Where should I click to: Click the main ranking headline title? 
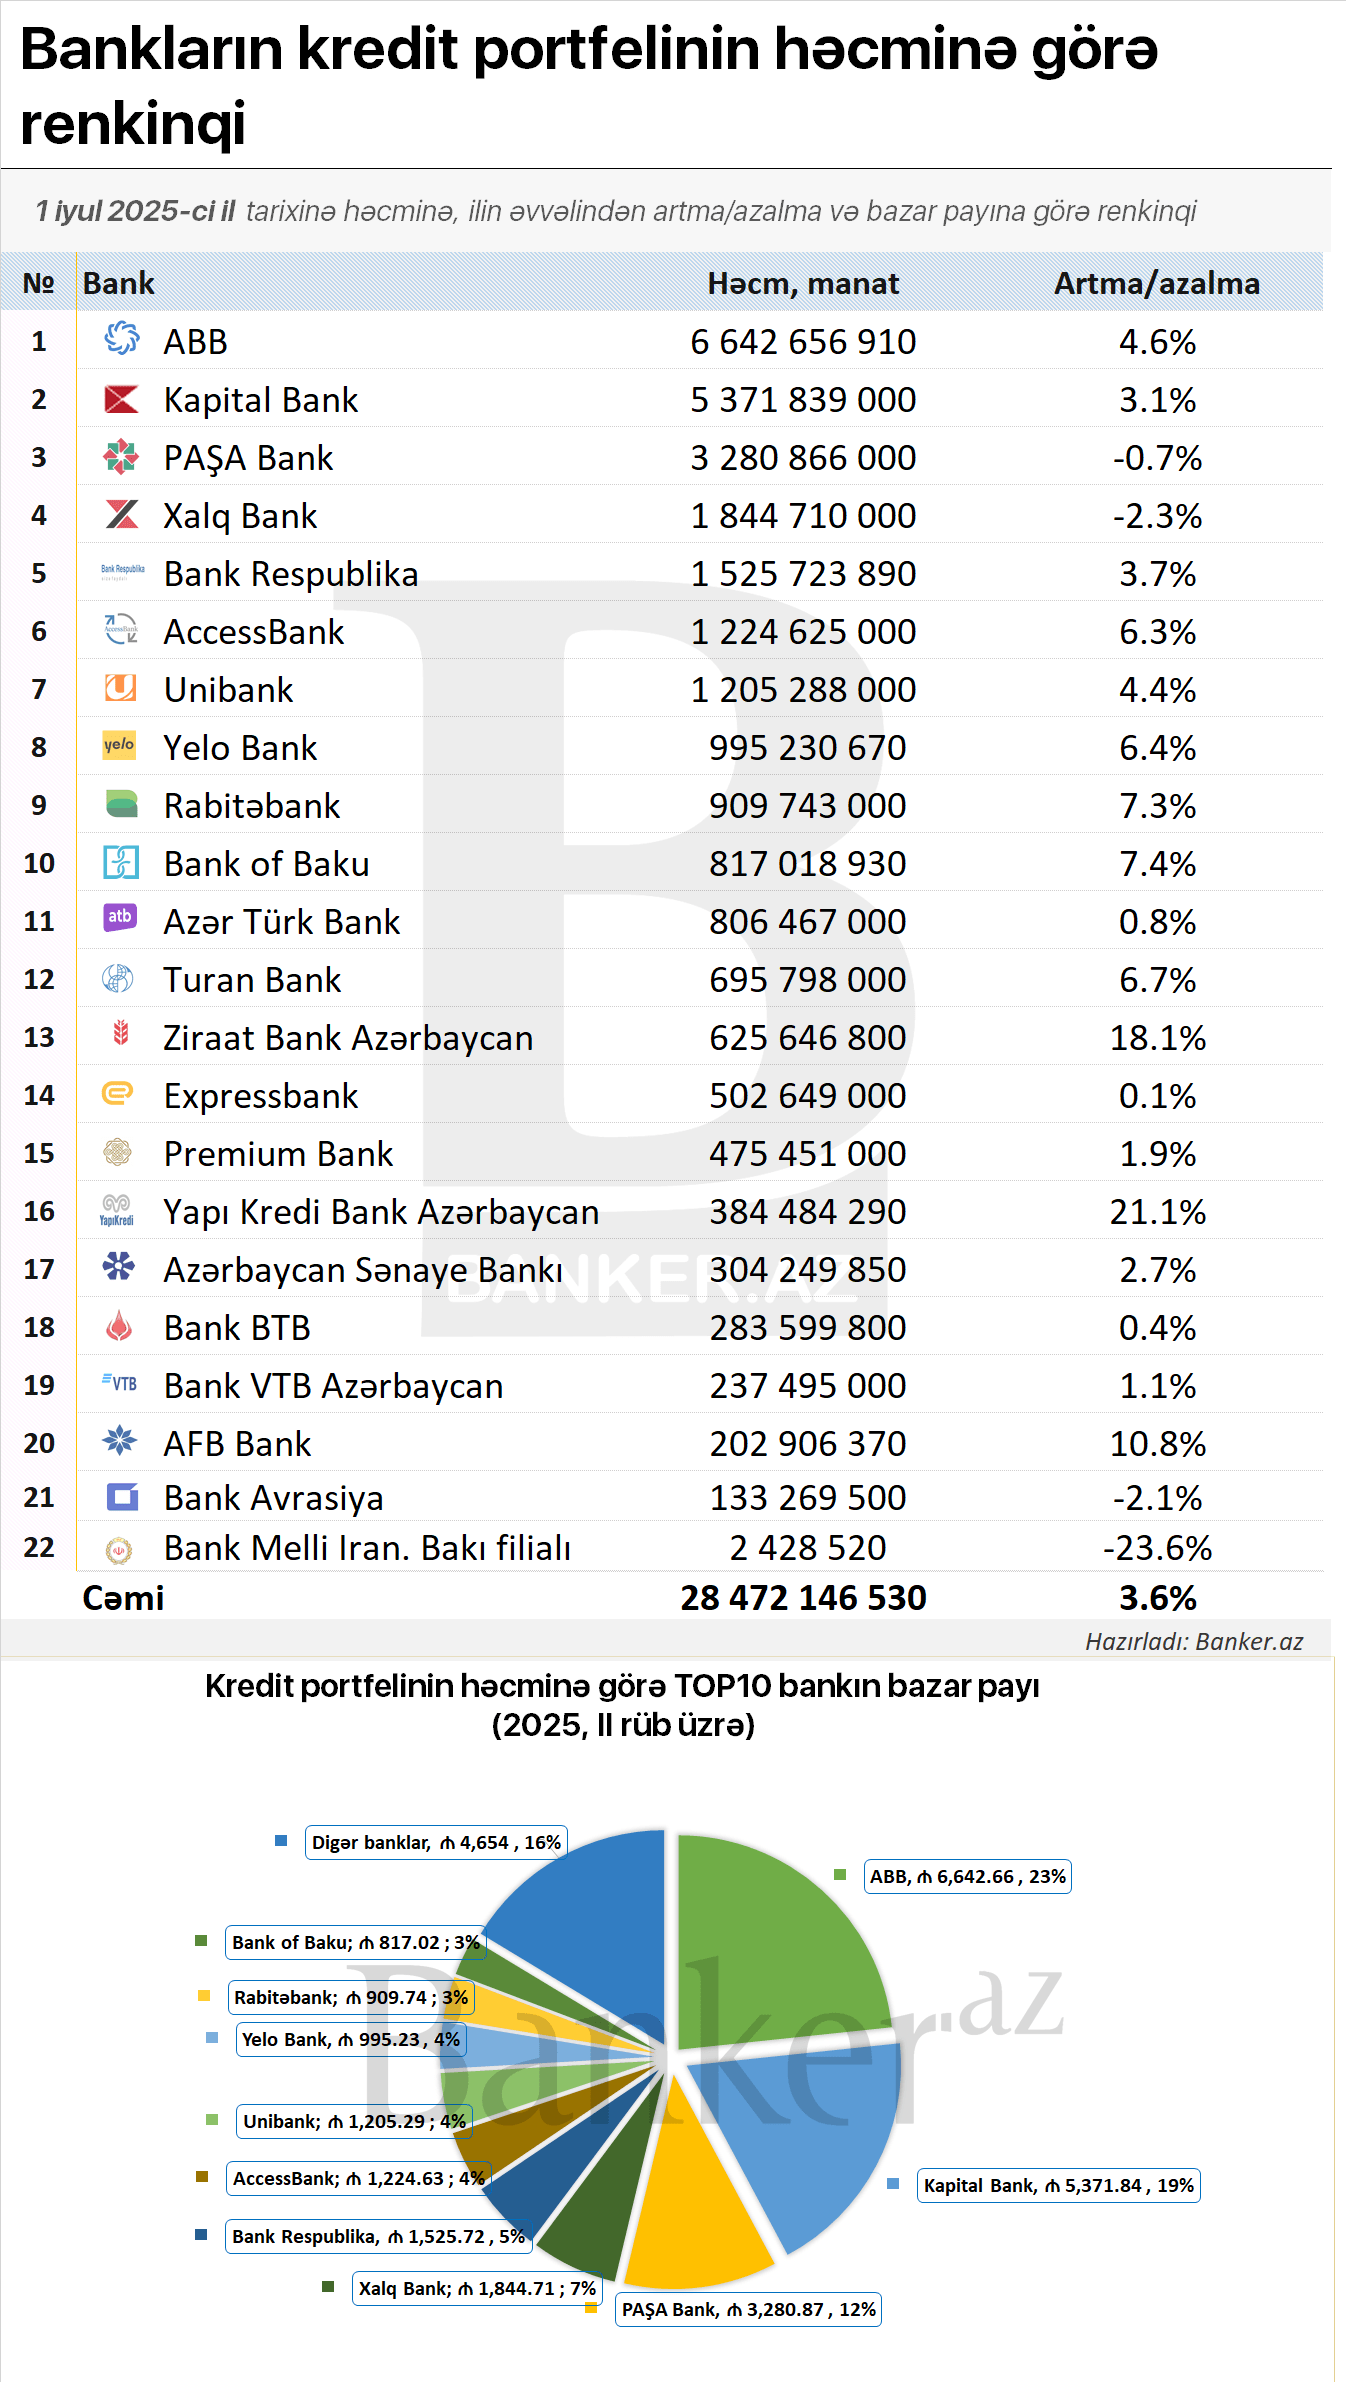588,86
